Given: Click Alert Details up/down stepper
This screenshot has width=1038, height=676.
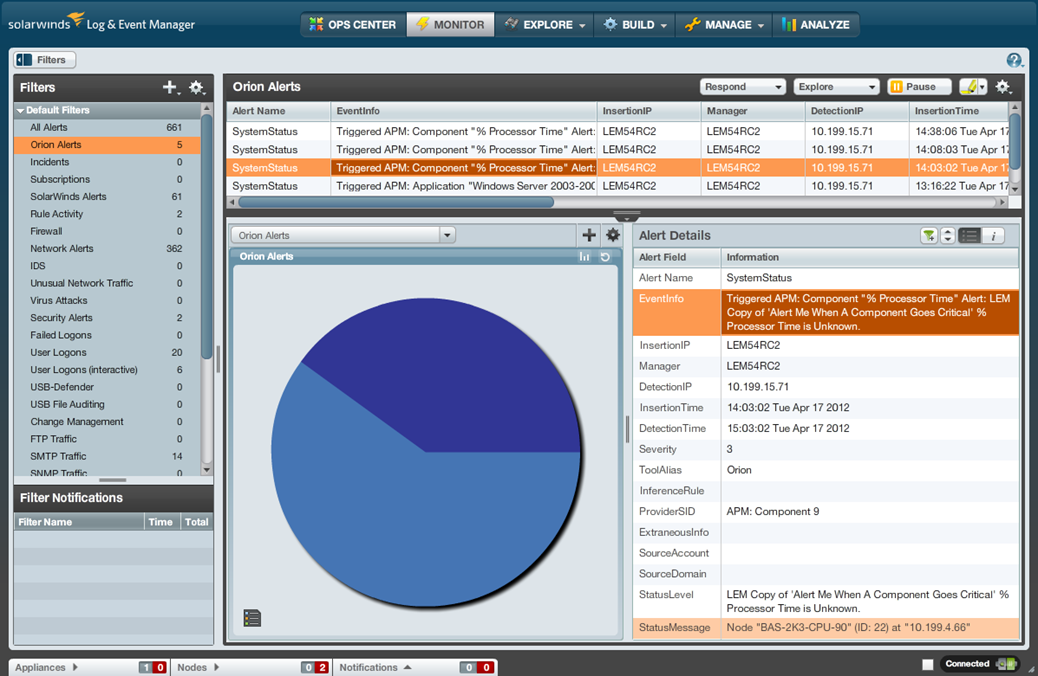Looking at the screenshot, I should click(x=948, y=235).
